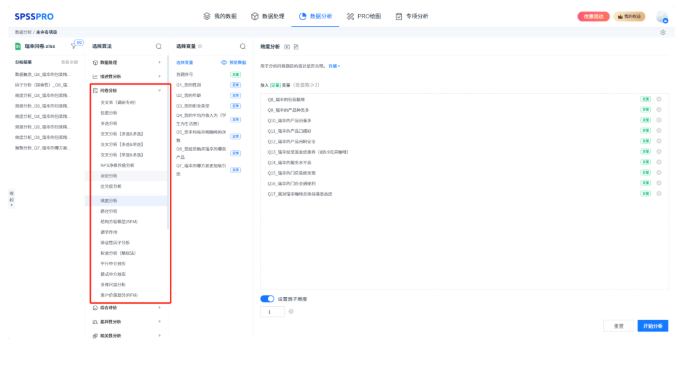Open the video help icon beside the analysis title
The image size is (691, 391).
(x=287, y=47)
